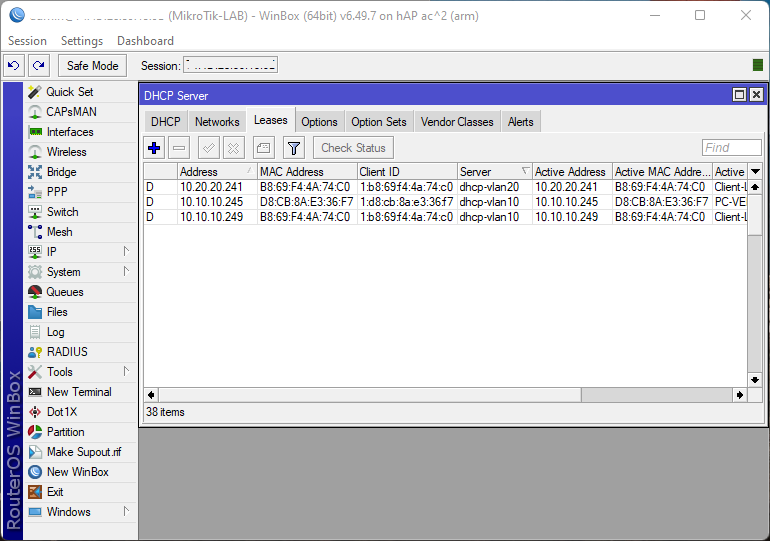770x541 pixels.
Task: Open Files from sidebar
Action: click(x=81, y=312)
